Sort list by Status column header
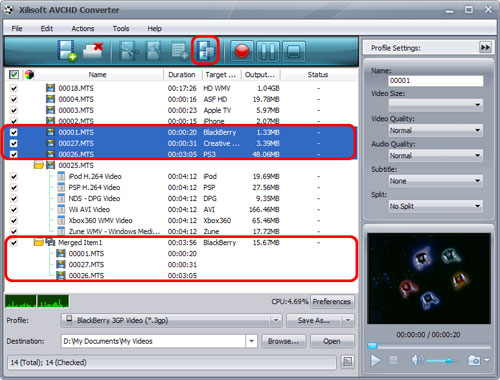 [318, 75]
